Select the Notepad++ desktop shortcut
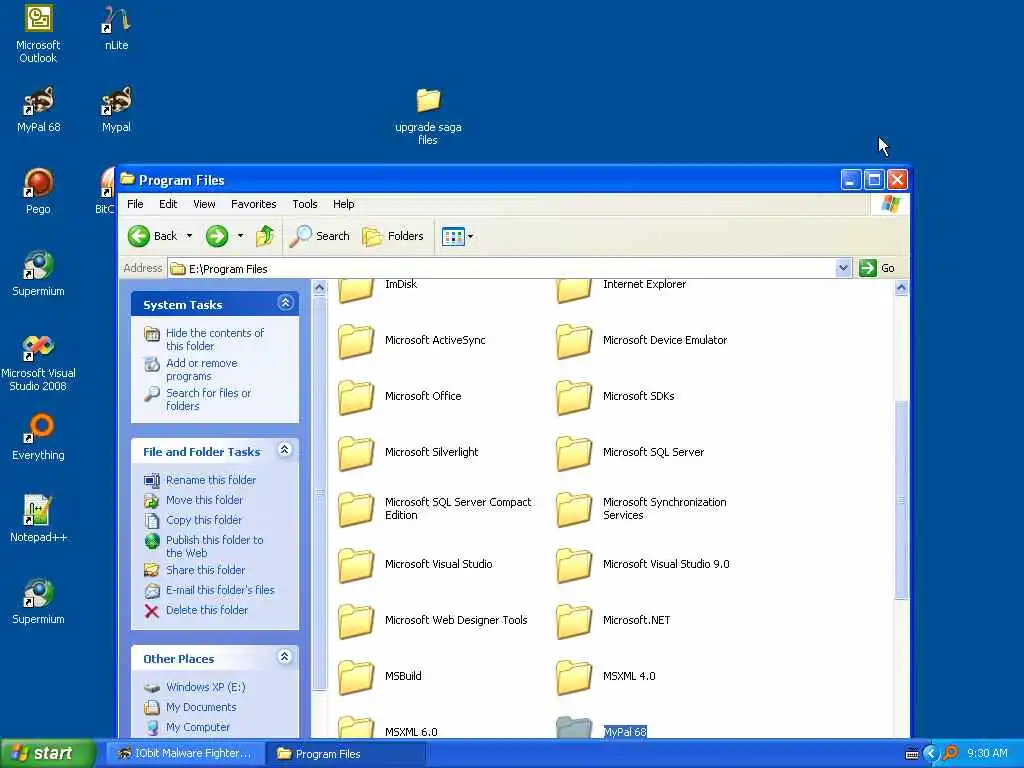1024x768 pixels. click(x=38, y=519)
